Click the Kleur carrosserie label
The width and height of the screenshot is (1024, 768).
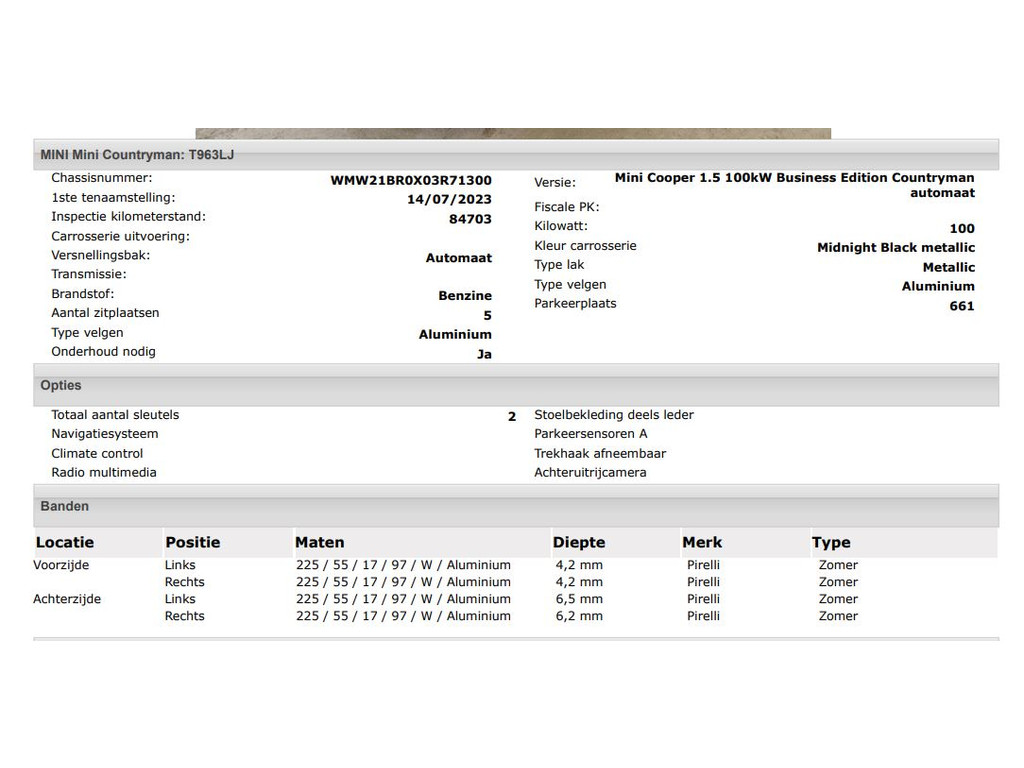point(585,246)
